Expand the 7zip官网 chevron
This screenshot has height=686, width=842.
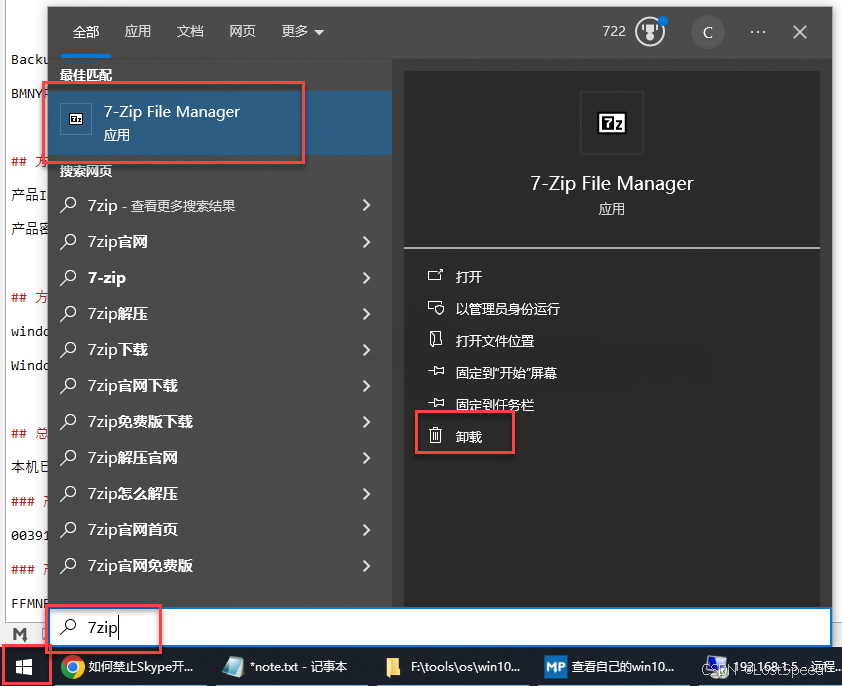point(366,242)
